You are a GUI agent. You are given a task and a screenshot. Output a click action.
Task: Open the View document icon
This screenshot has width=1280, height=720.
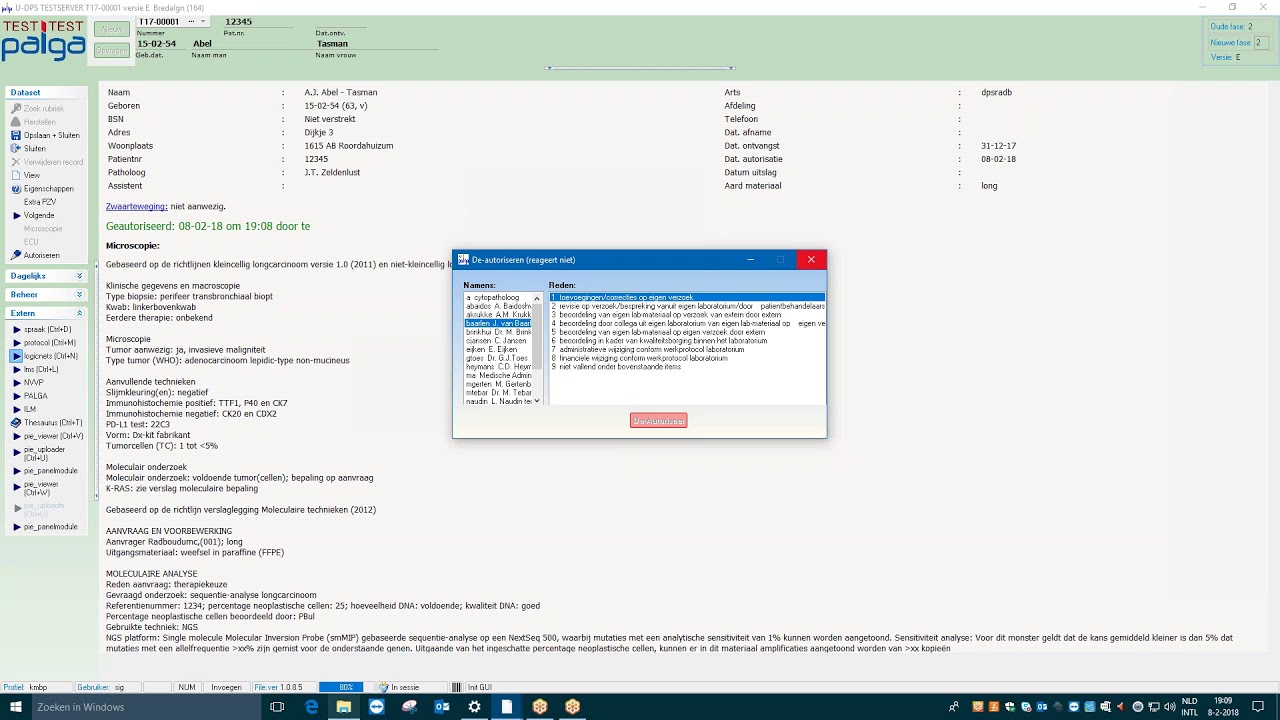click(15, 175)
